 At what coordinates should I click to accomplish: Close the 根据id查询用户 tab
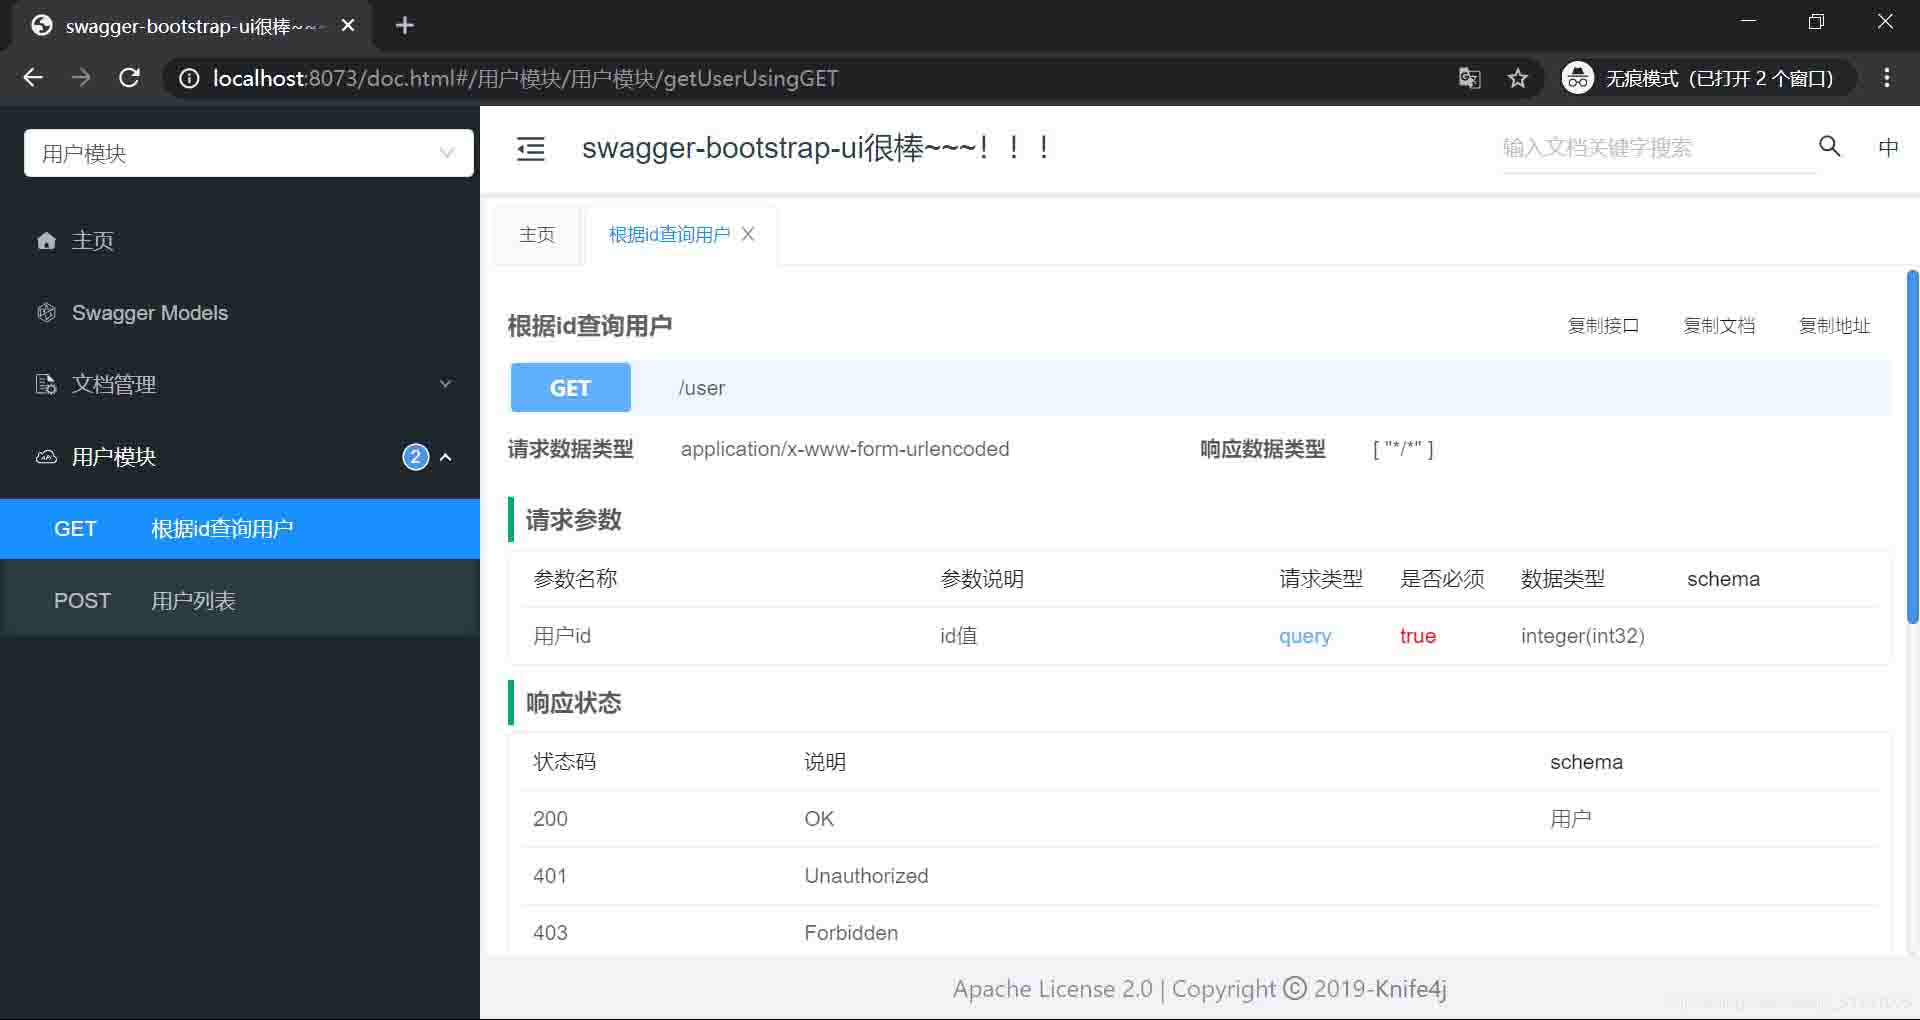click(x=748, y=234)
